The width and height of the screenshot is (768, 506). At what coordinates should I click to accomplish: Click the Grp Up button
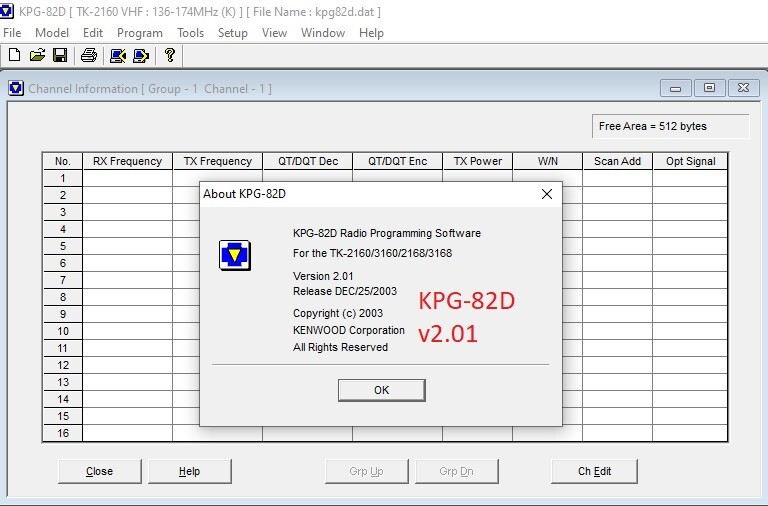[x=366, y=471]
